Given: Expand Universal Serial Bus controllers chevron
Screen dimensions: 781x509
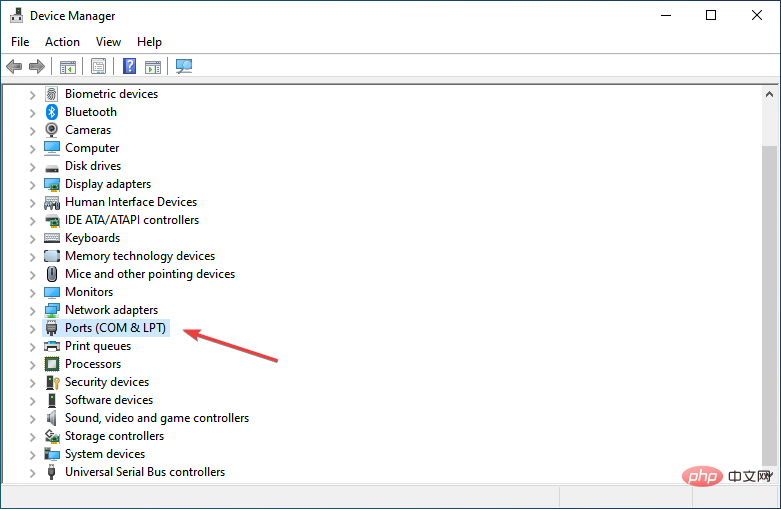Looking at the screenshot, I should point(32,473).
